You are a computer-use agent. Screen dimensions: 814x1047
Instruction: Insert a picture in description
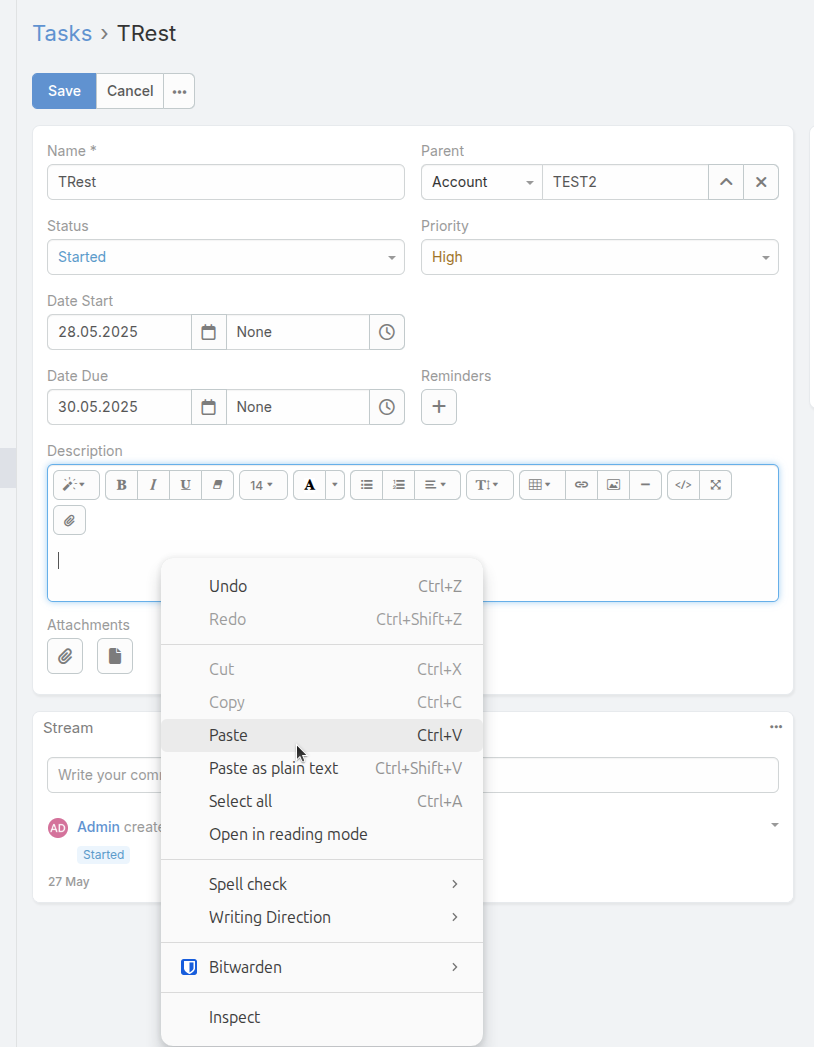coord(613,485)
